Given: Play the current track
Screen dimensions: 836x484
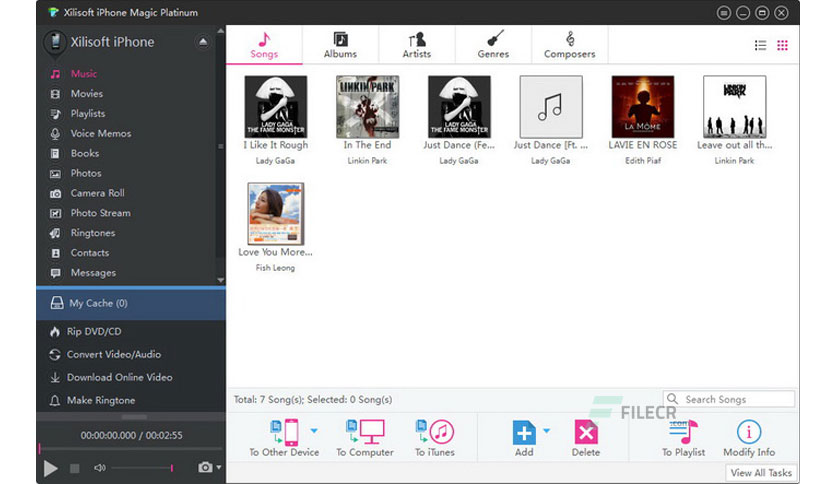Looking at the screenshot, I should pos(50,468).
